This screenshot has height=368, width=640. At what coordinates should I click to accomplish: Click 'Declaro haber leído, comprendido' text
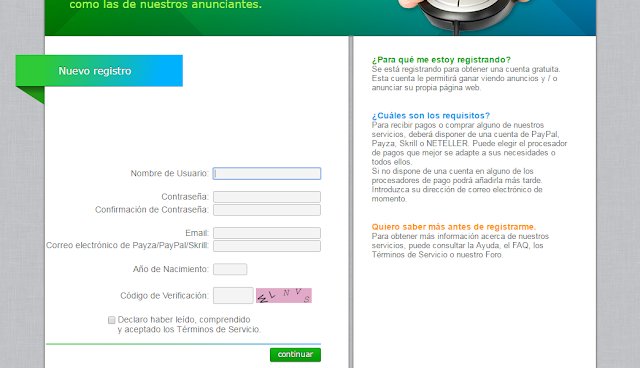coord(184,319)
